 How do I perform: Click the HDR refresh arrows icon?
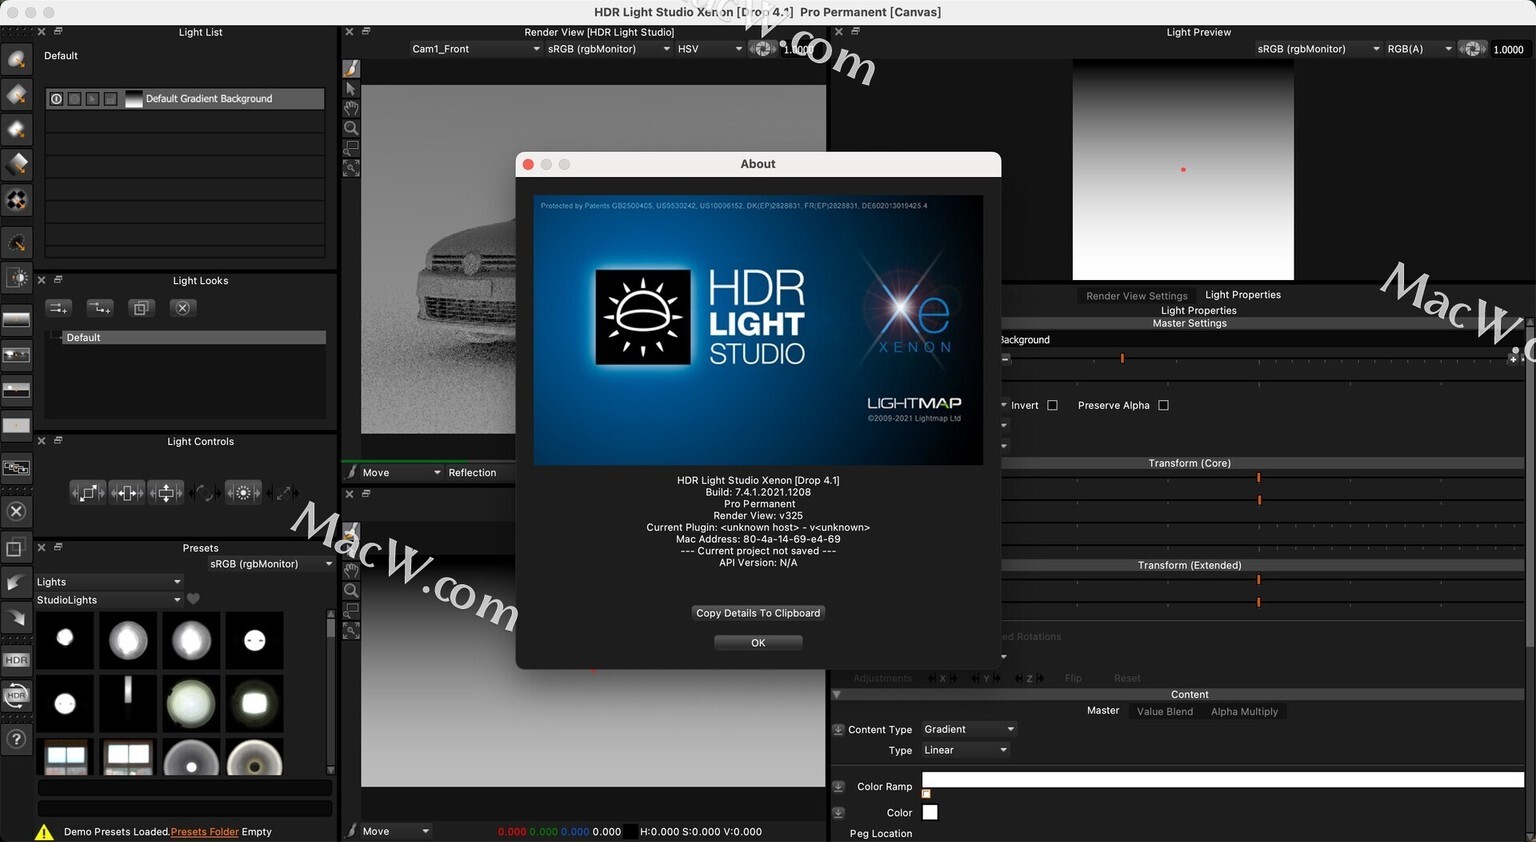point(17,695)
